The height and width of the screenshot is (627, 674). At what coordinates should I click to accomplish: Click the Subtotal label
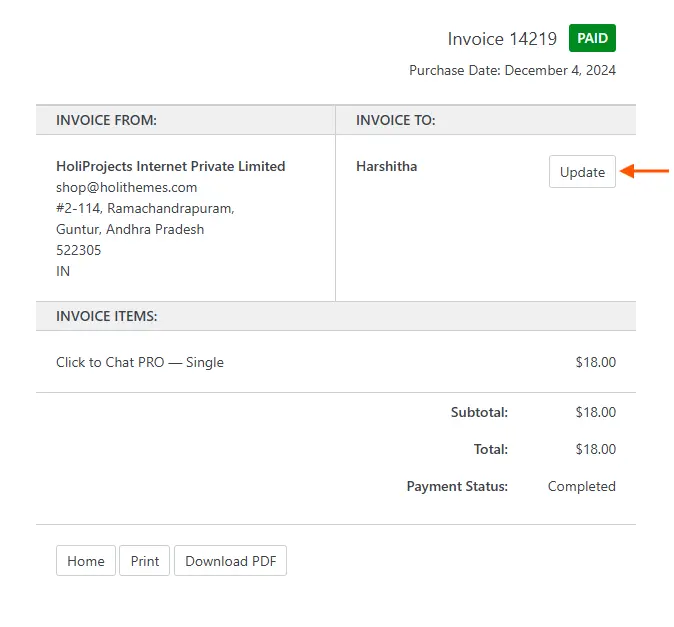click(x=480, y=412)
